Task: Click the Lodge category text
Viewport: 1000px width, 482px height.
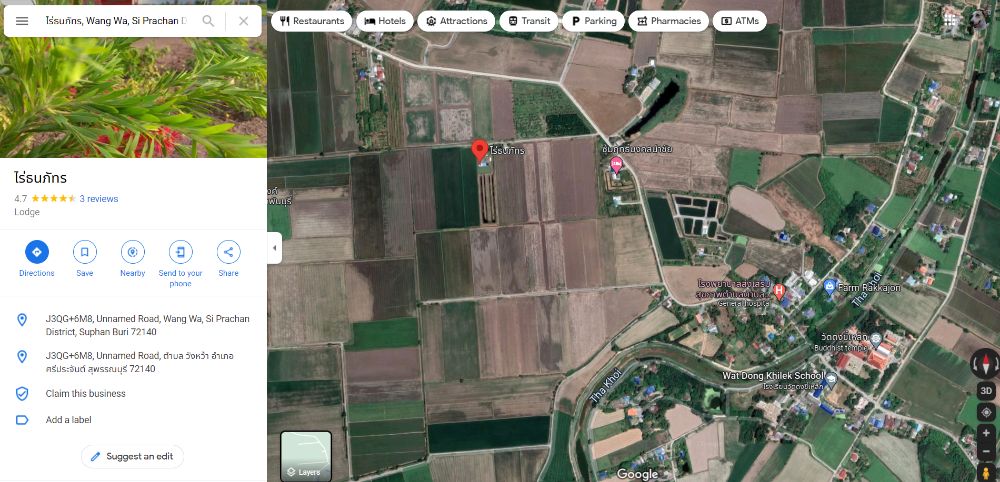Action: click(x=27, y=212)
